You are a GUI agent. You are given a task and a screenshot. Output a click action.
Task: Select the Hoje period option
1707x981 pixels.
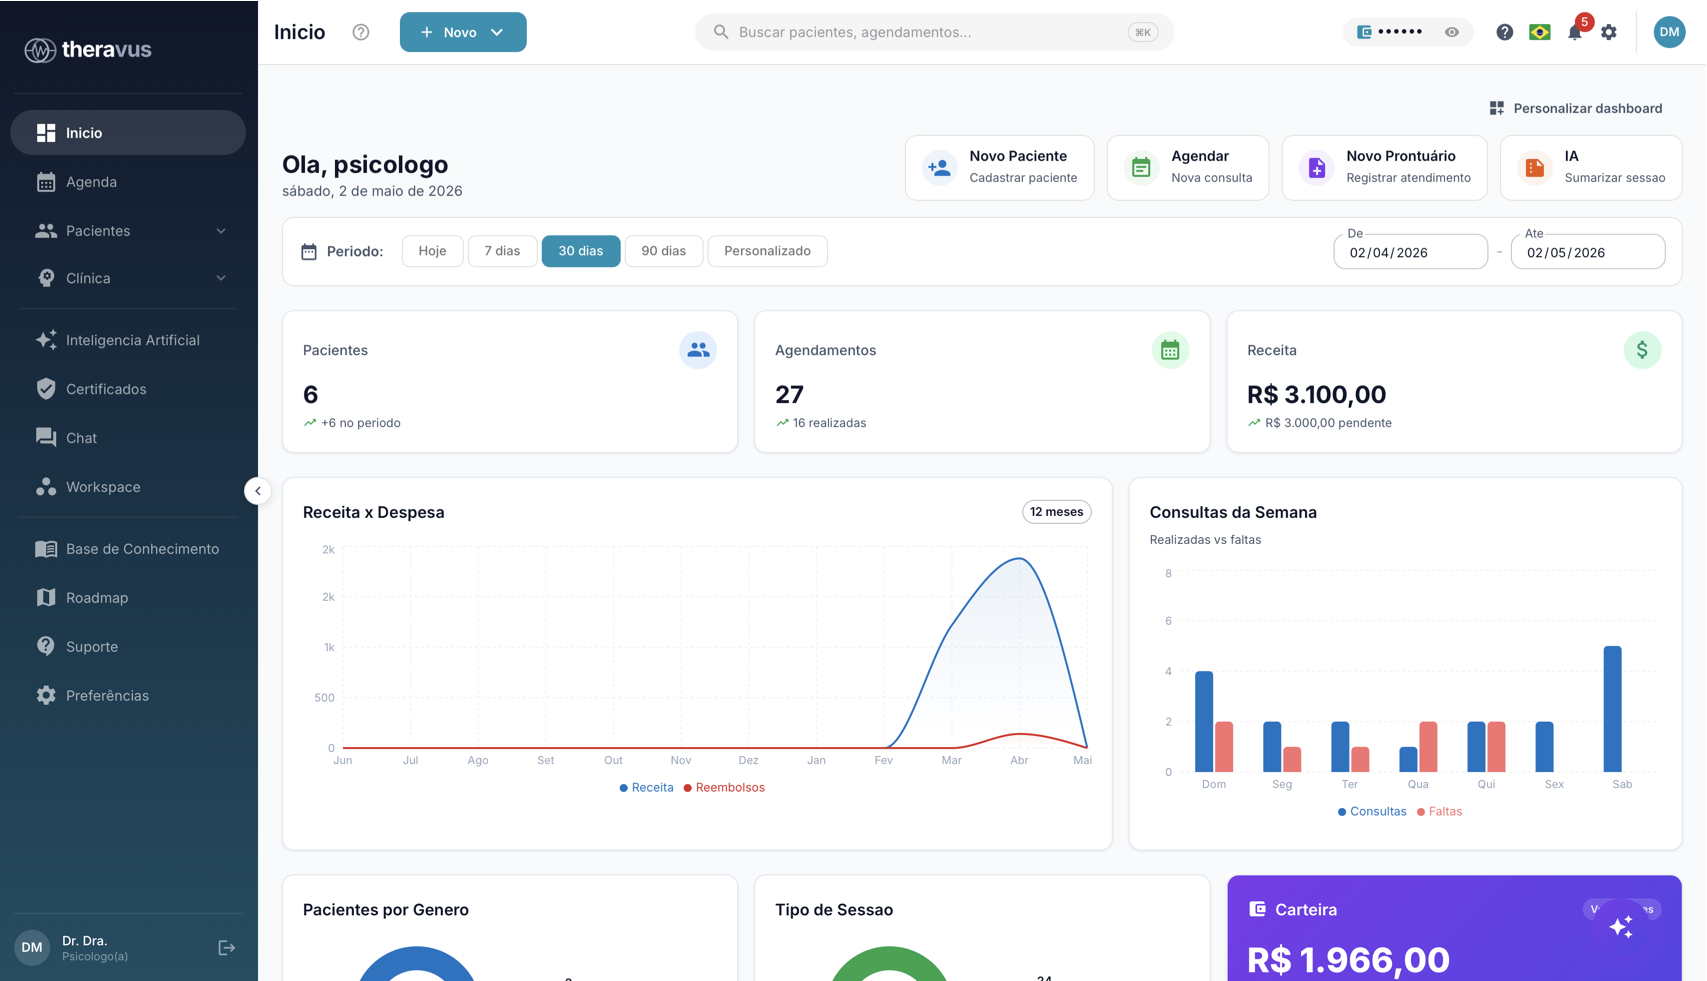coord(433,251)
